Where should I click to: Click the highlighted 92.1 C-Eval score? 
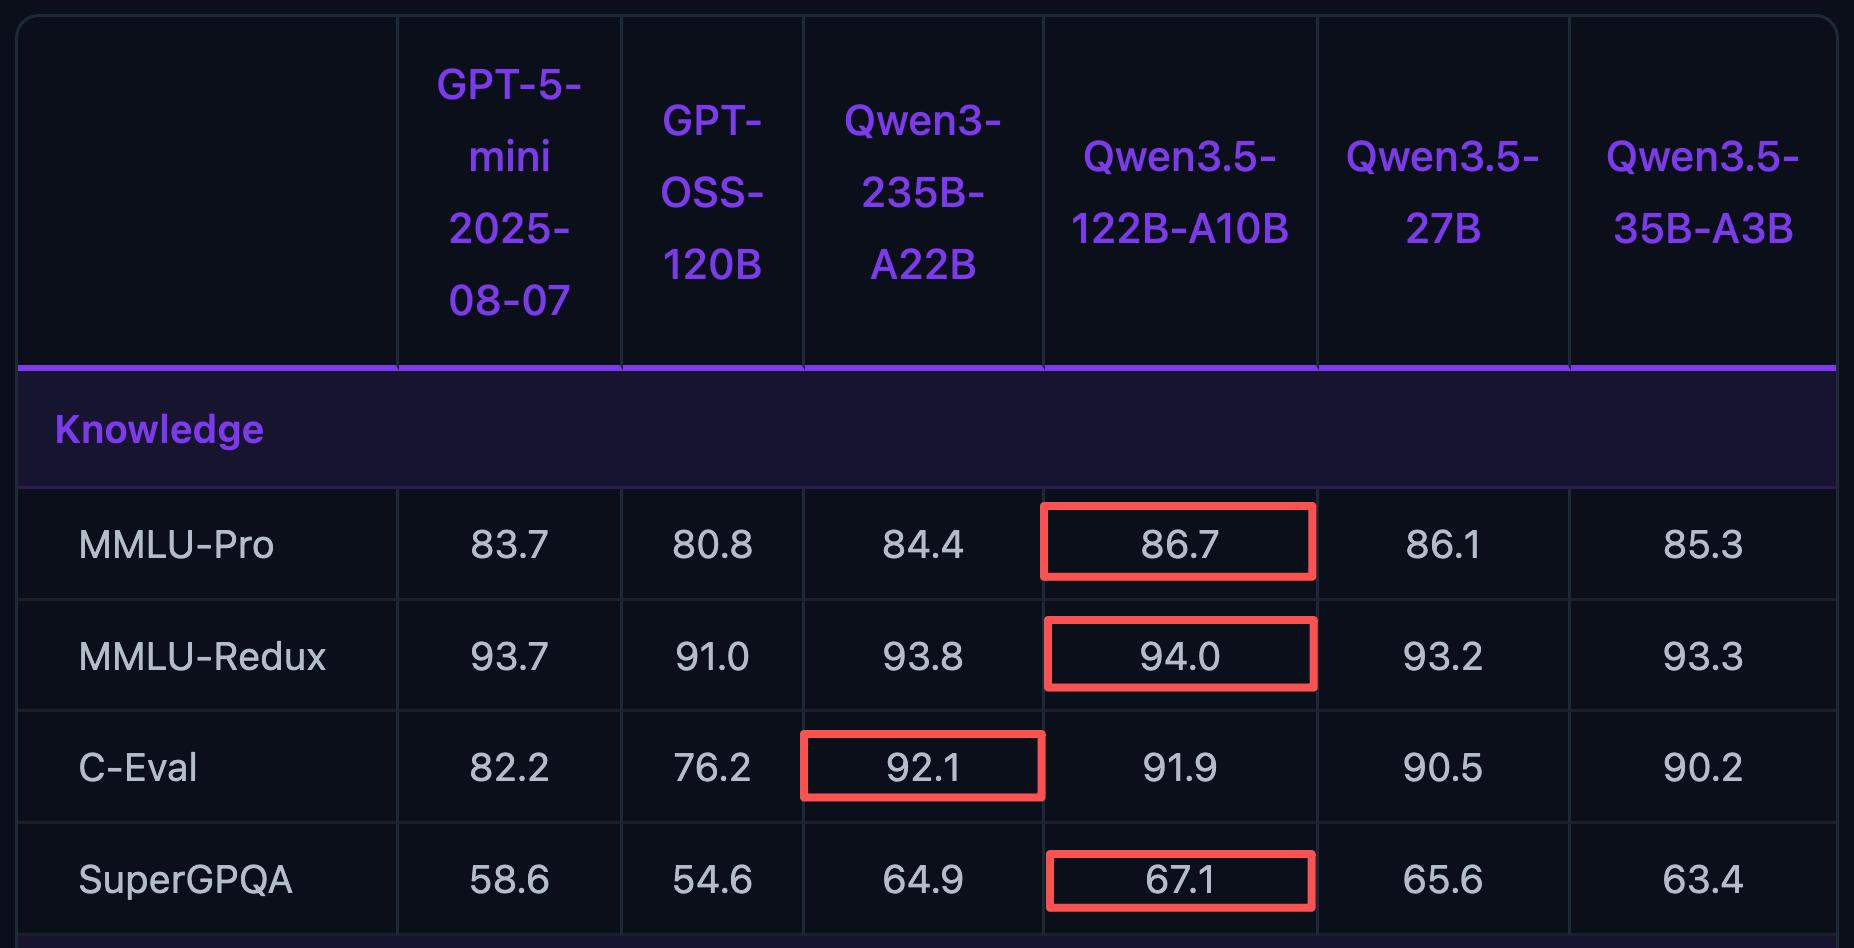click(x=922, y=767)
